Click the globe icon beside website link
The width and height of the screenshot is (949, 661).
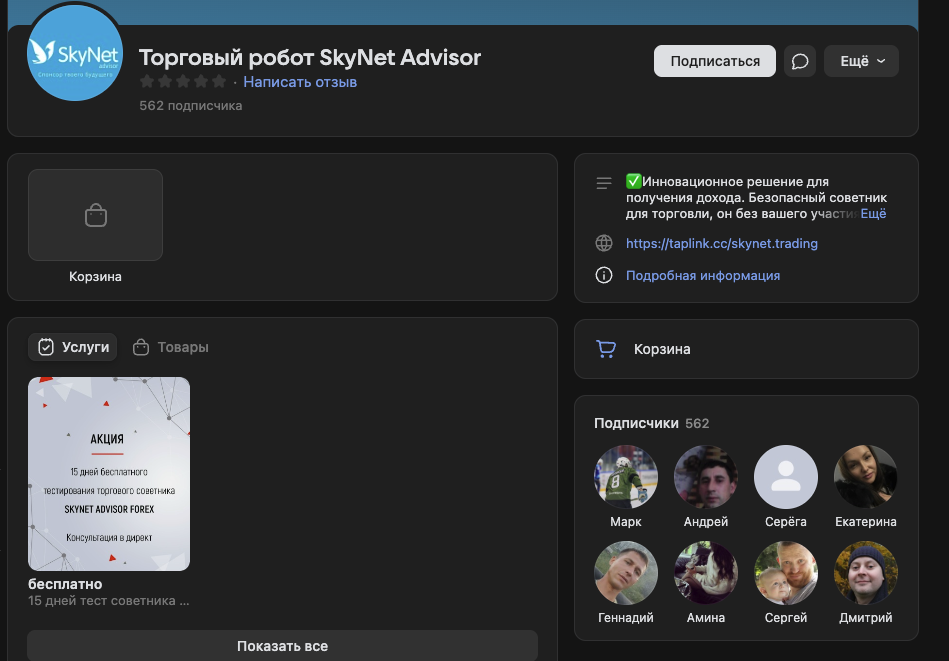click(x=604, y=243)
